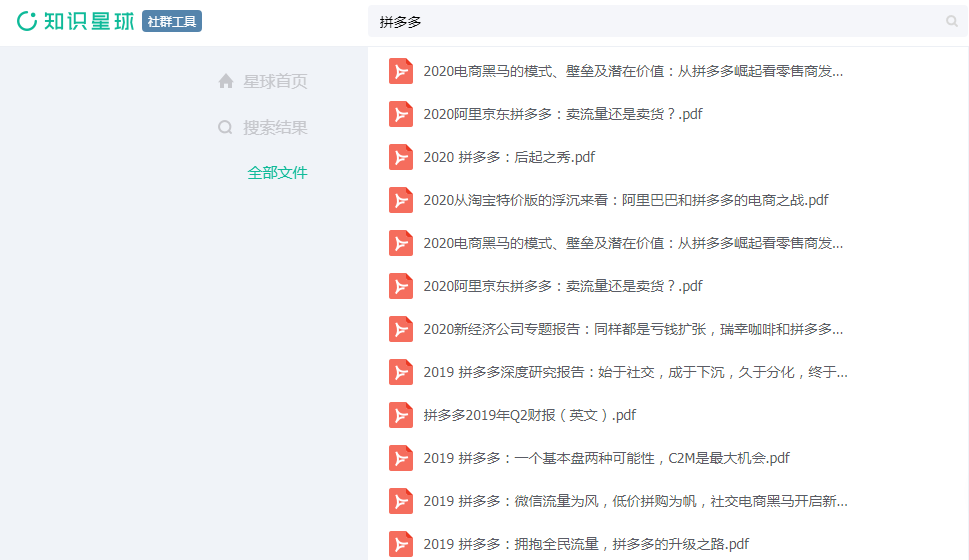Click PDF icon of 2019 拼多多：微信流量为风 file

[x=400, y=501]
